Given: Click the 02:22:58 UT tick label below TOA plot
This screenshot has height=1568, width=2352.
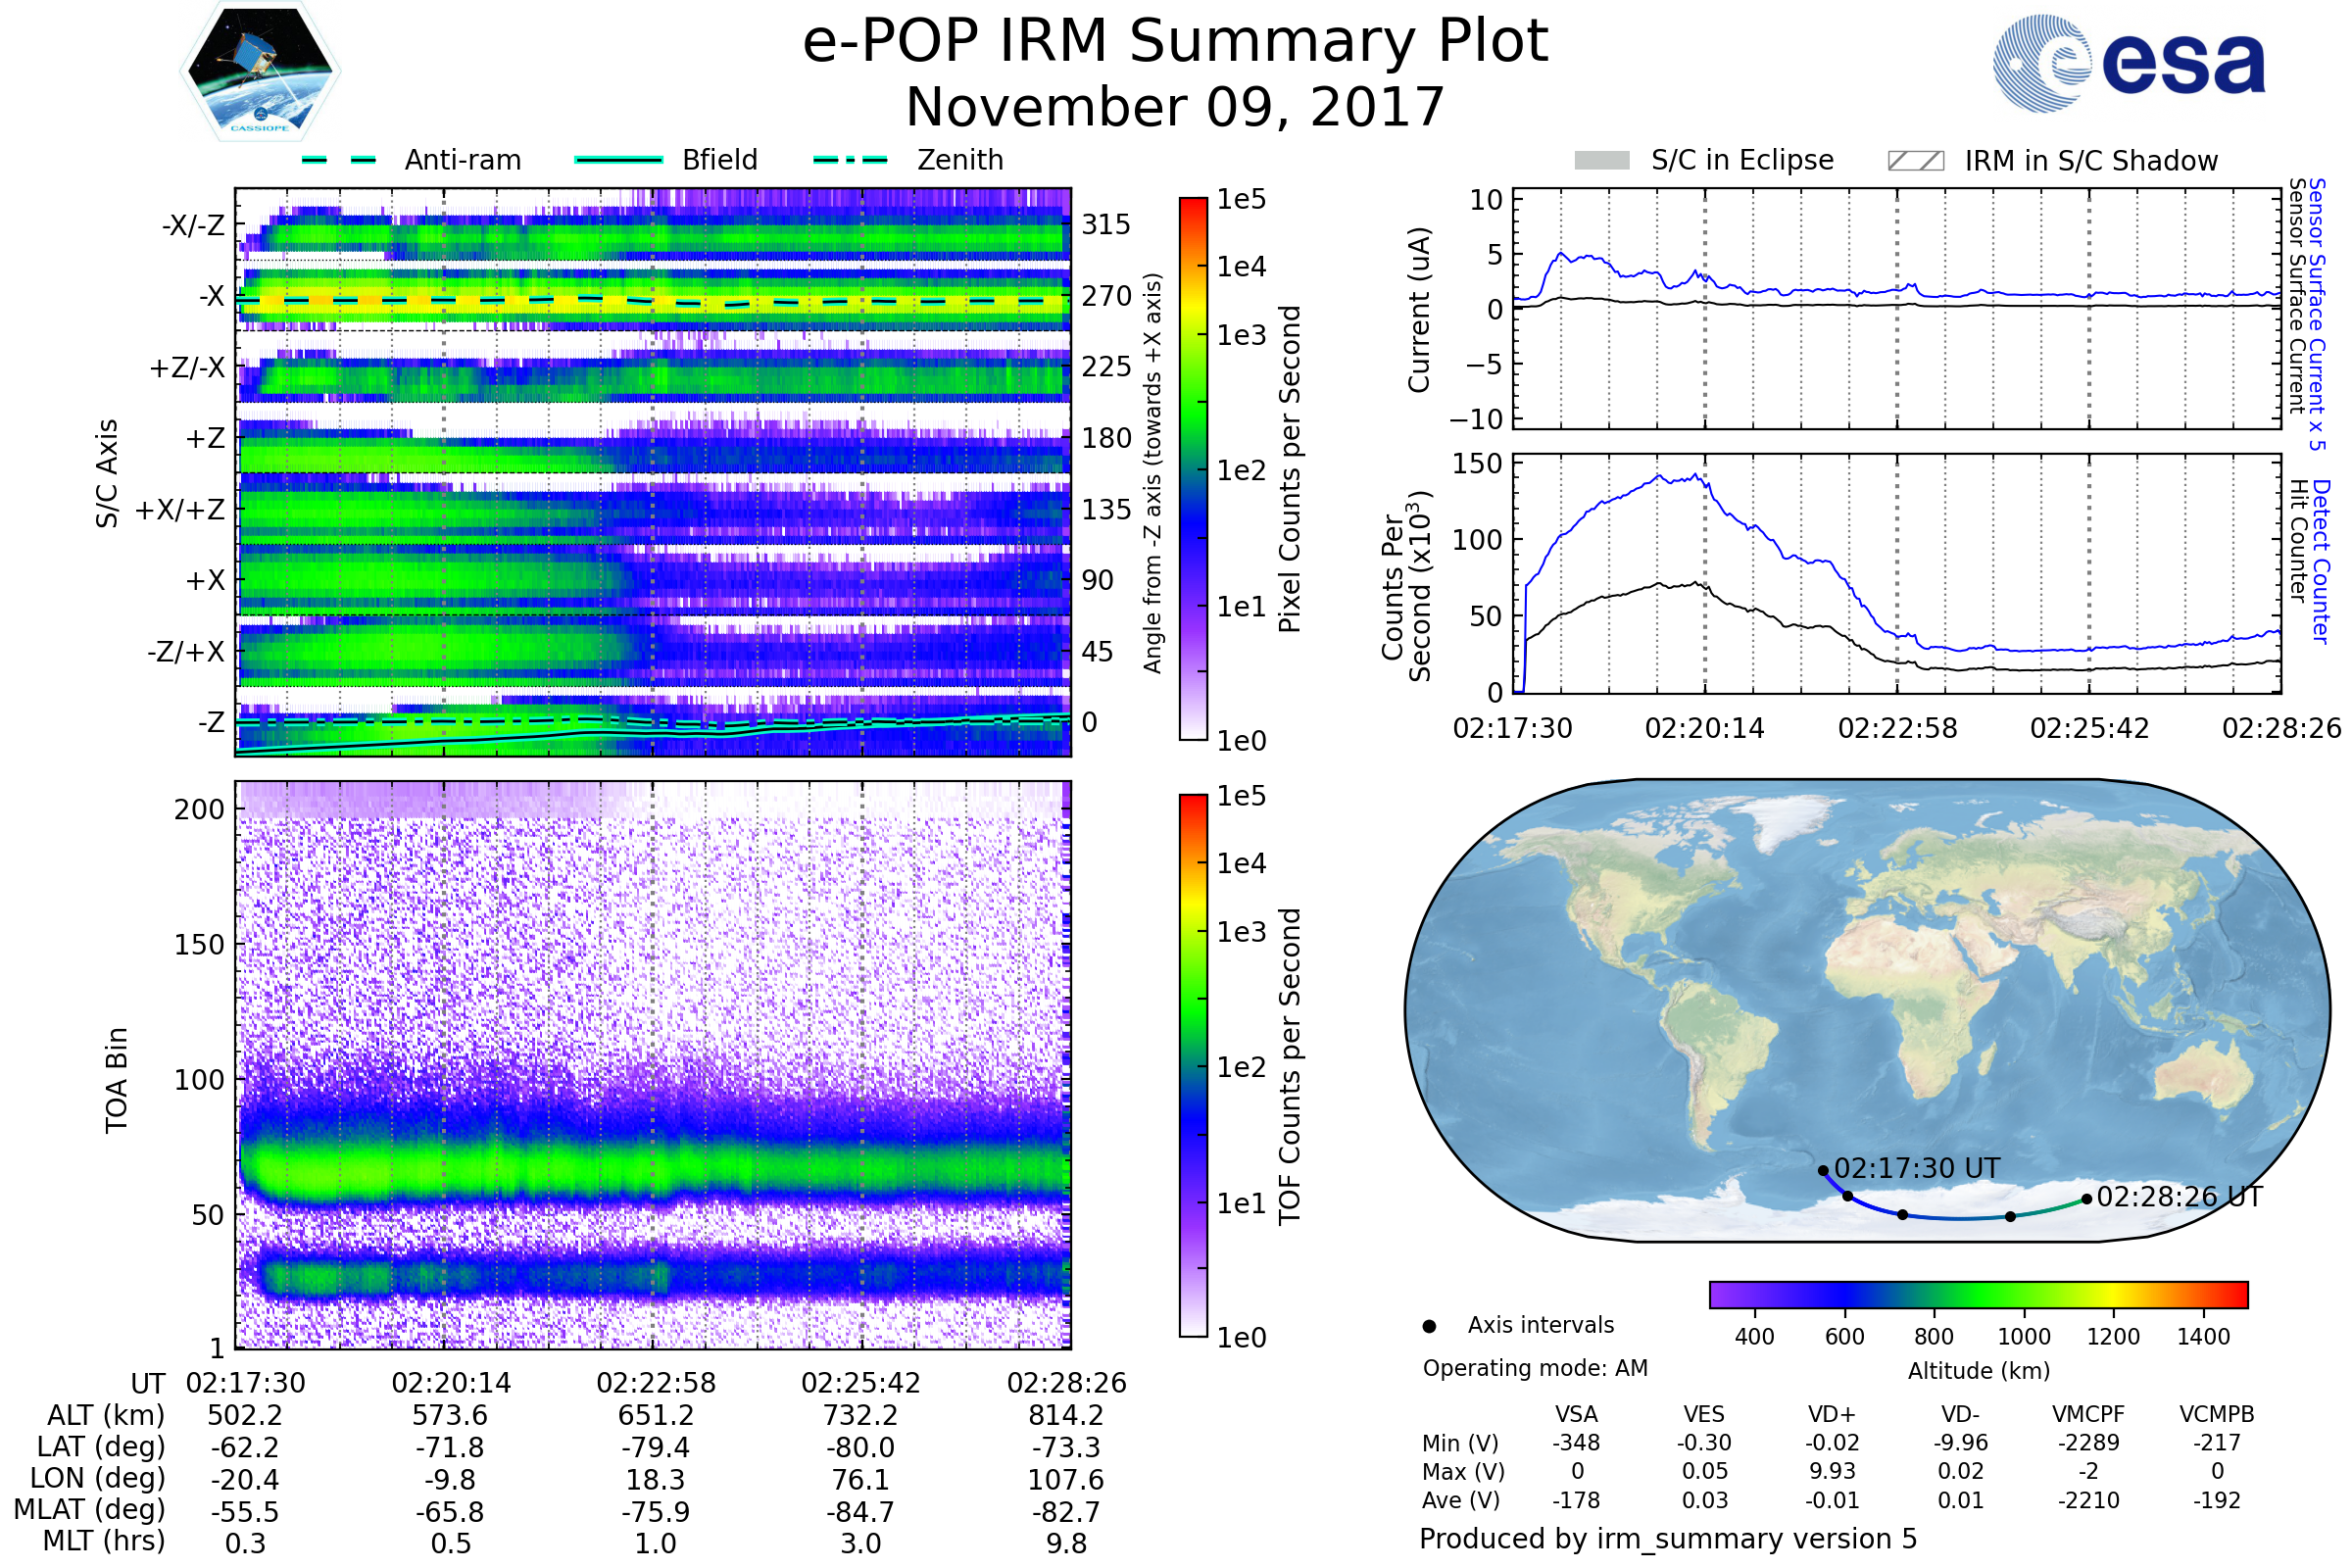Looking at the screenshot, I should coord(656,1383).
